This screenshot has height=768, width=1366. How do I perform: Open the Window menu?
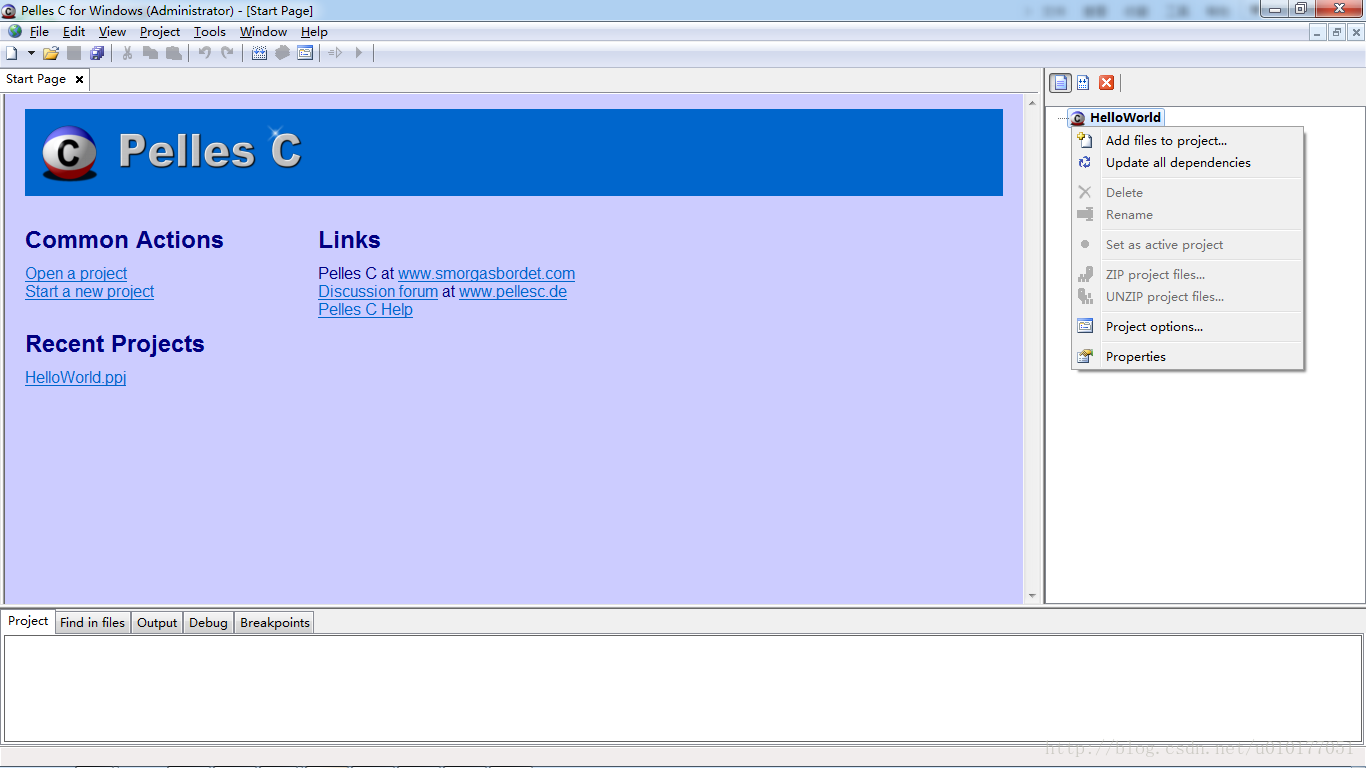[x=263, y=32]
